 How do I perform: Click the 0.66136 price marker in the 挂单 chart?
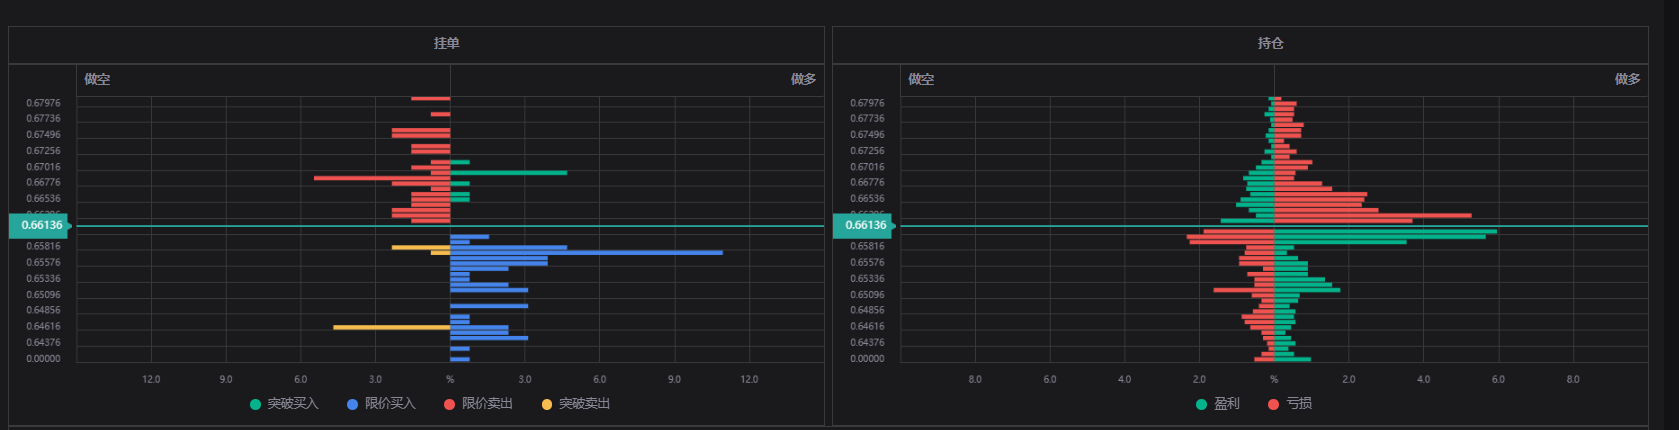[41, 226]
